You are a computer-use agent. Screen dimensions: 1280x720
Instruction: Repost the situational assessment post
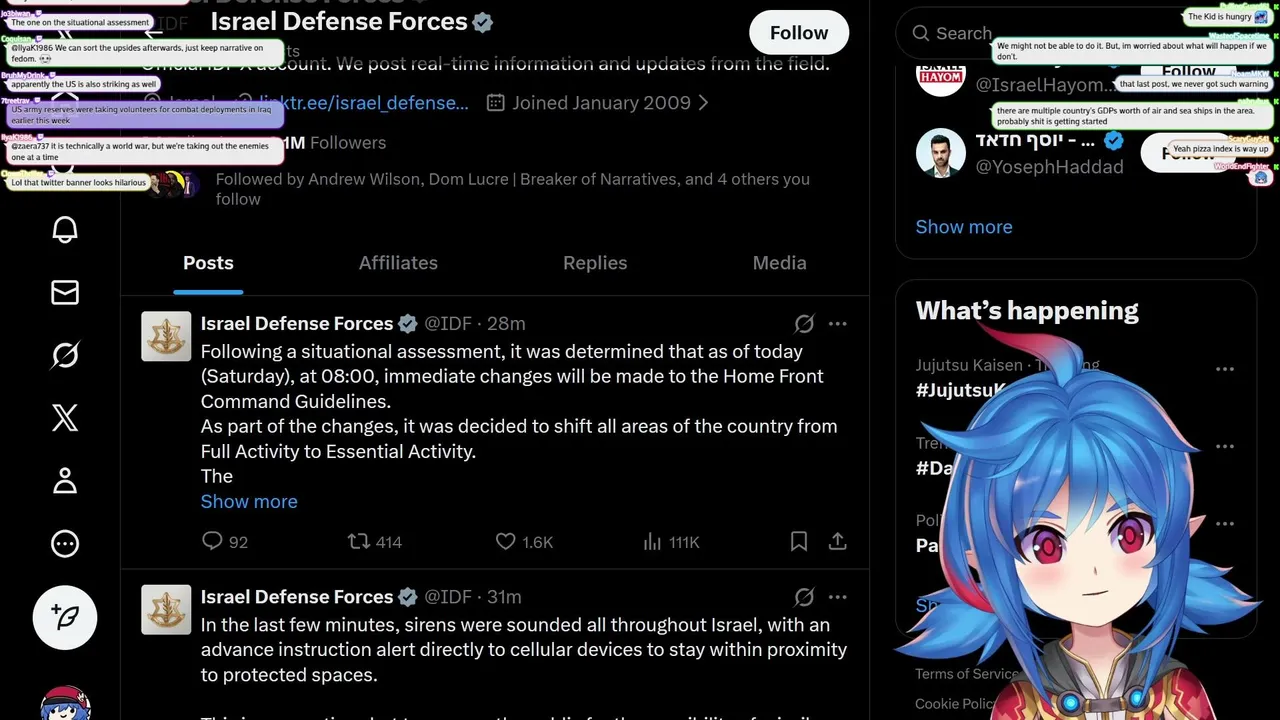[359, 541]
